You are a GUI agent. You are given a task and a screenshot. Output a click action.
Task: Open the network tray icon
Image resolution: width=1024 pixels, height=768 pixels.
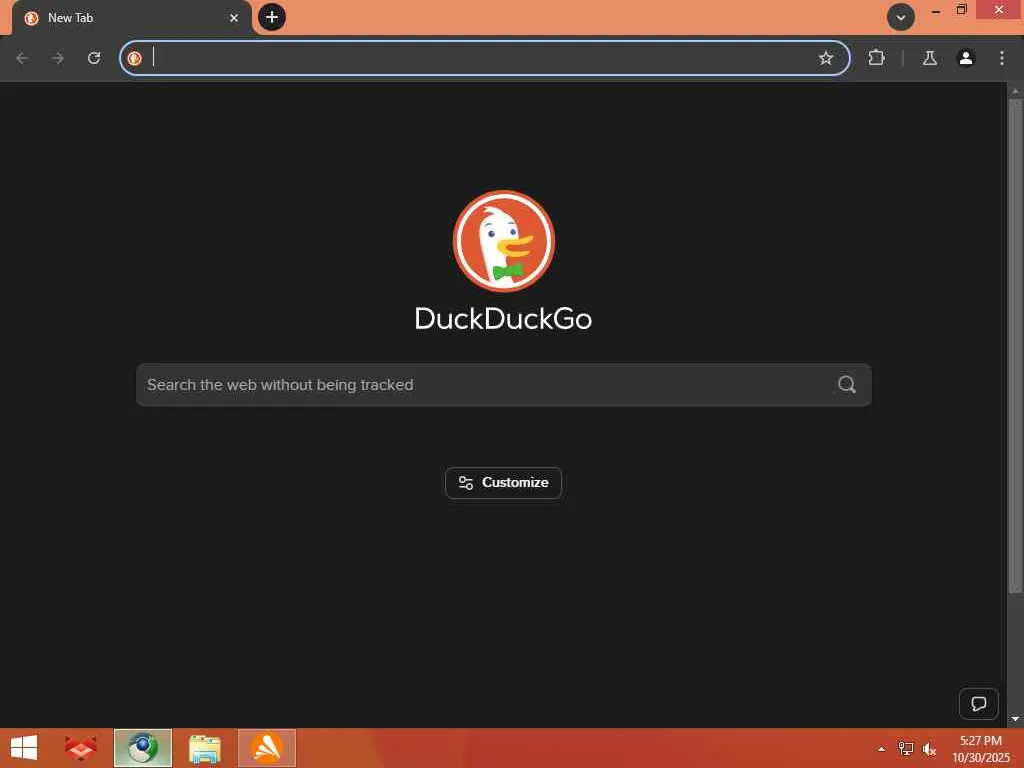(x=905, y=748)
